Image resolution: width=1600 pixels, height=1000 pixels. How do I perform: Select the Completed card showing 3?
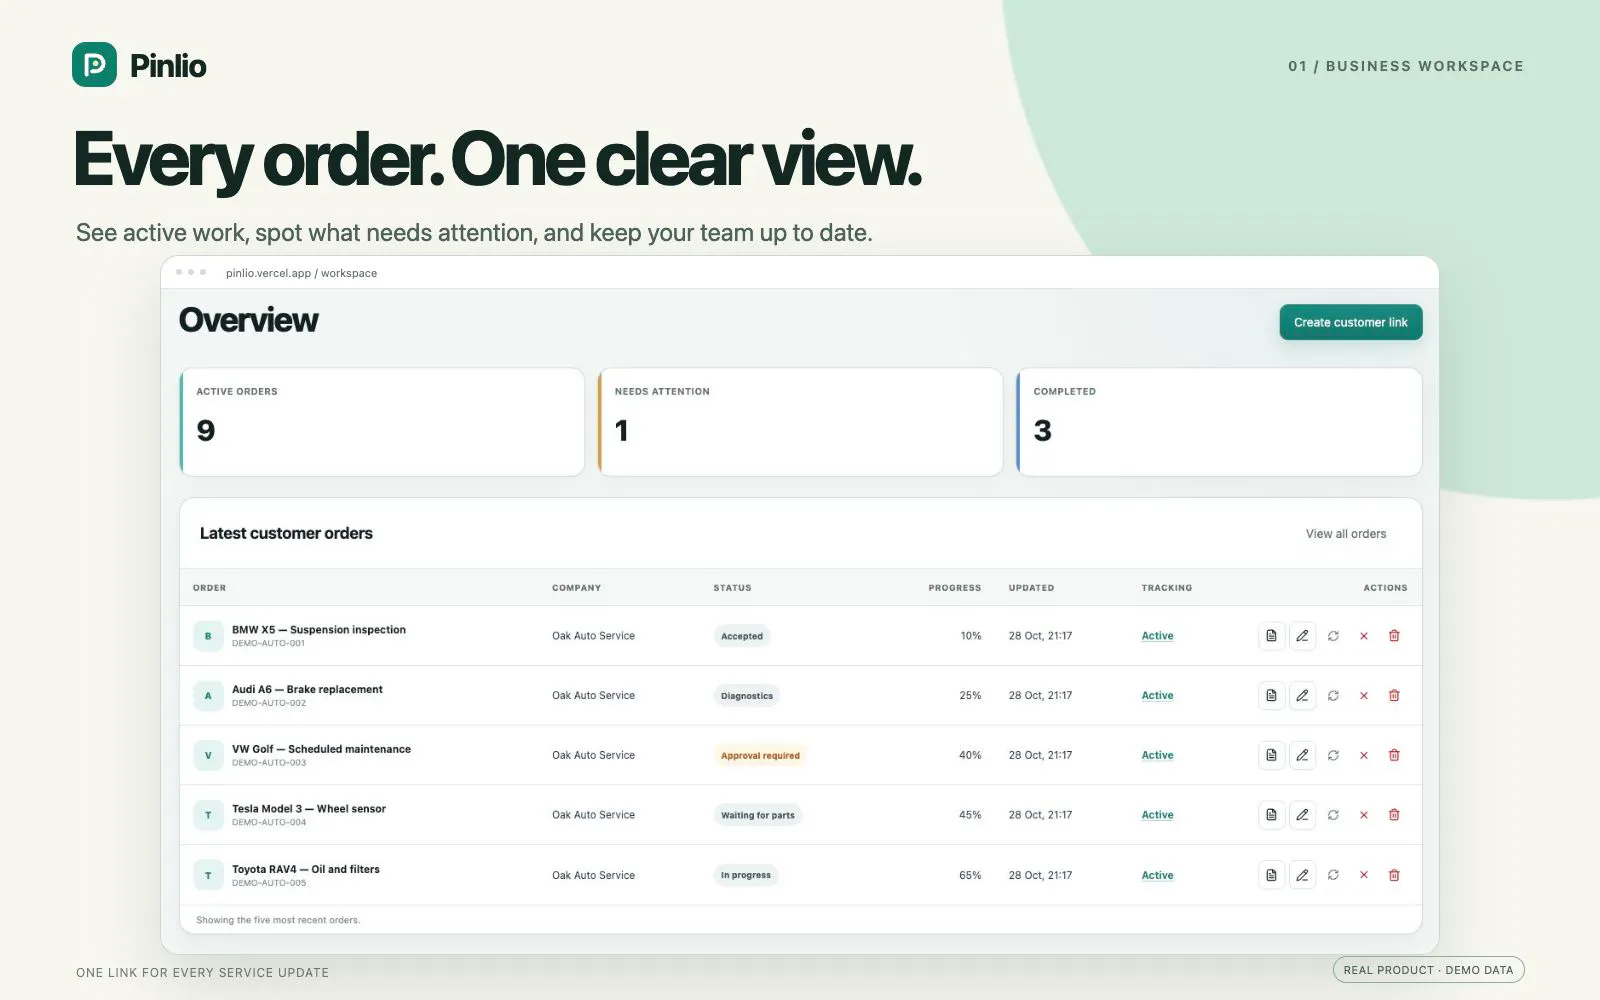pyautogui.click(x=1219, y=422)
